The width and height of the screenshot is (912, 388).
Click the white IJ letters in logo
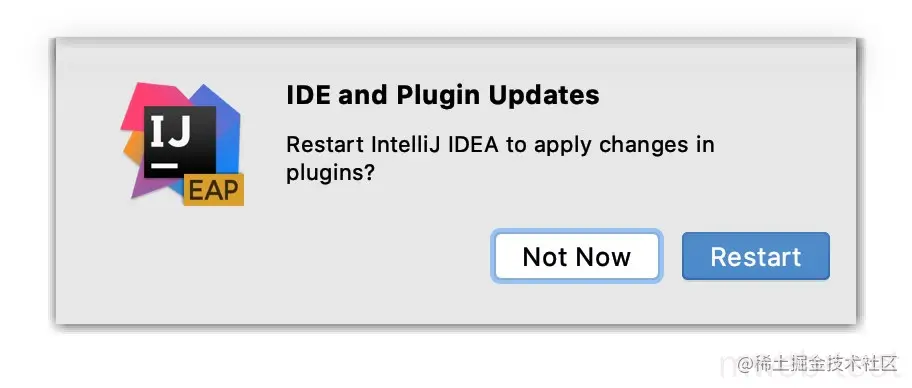point(170,131)
